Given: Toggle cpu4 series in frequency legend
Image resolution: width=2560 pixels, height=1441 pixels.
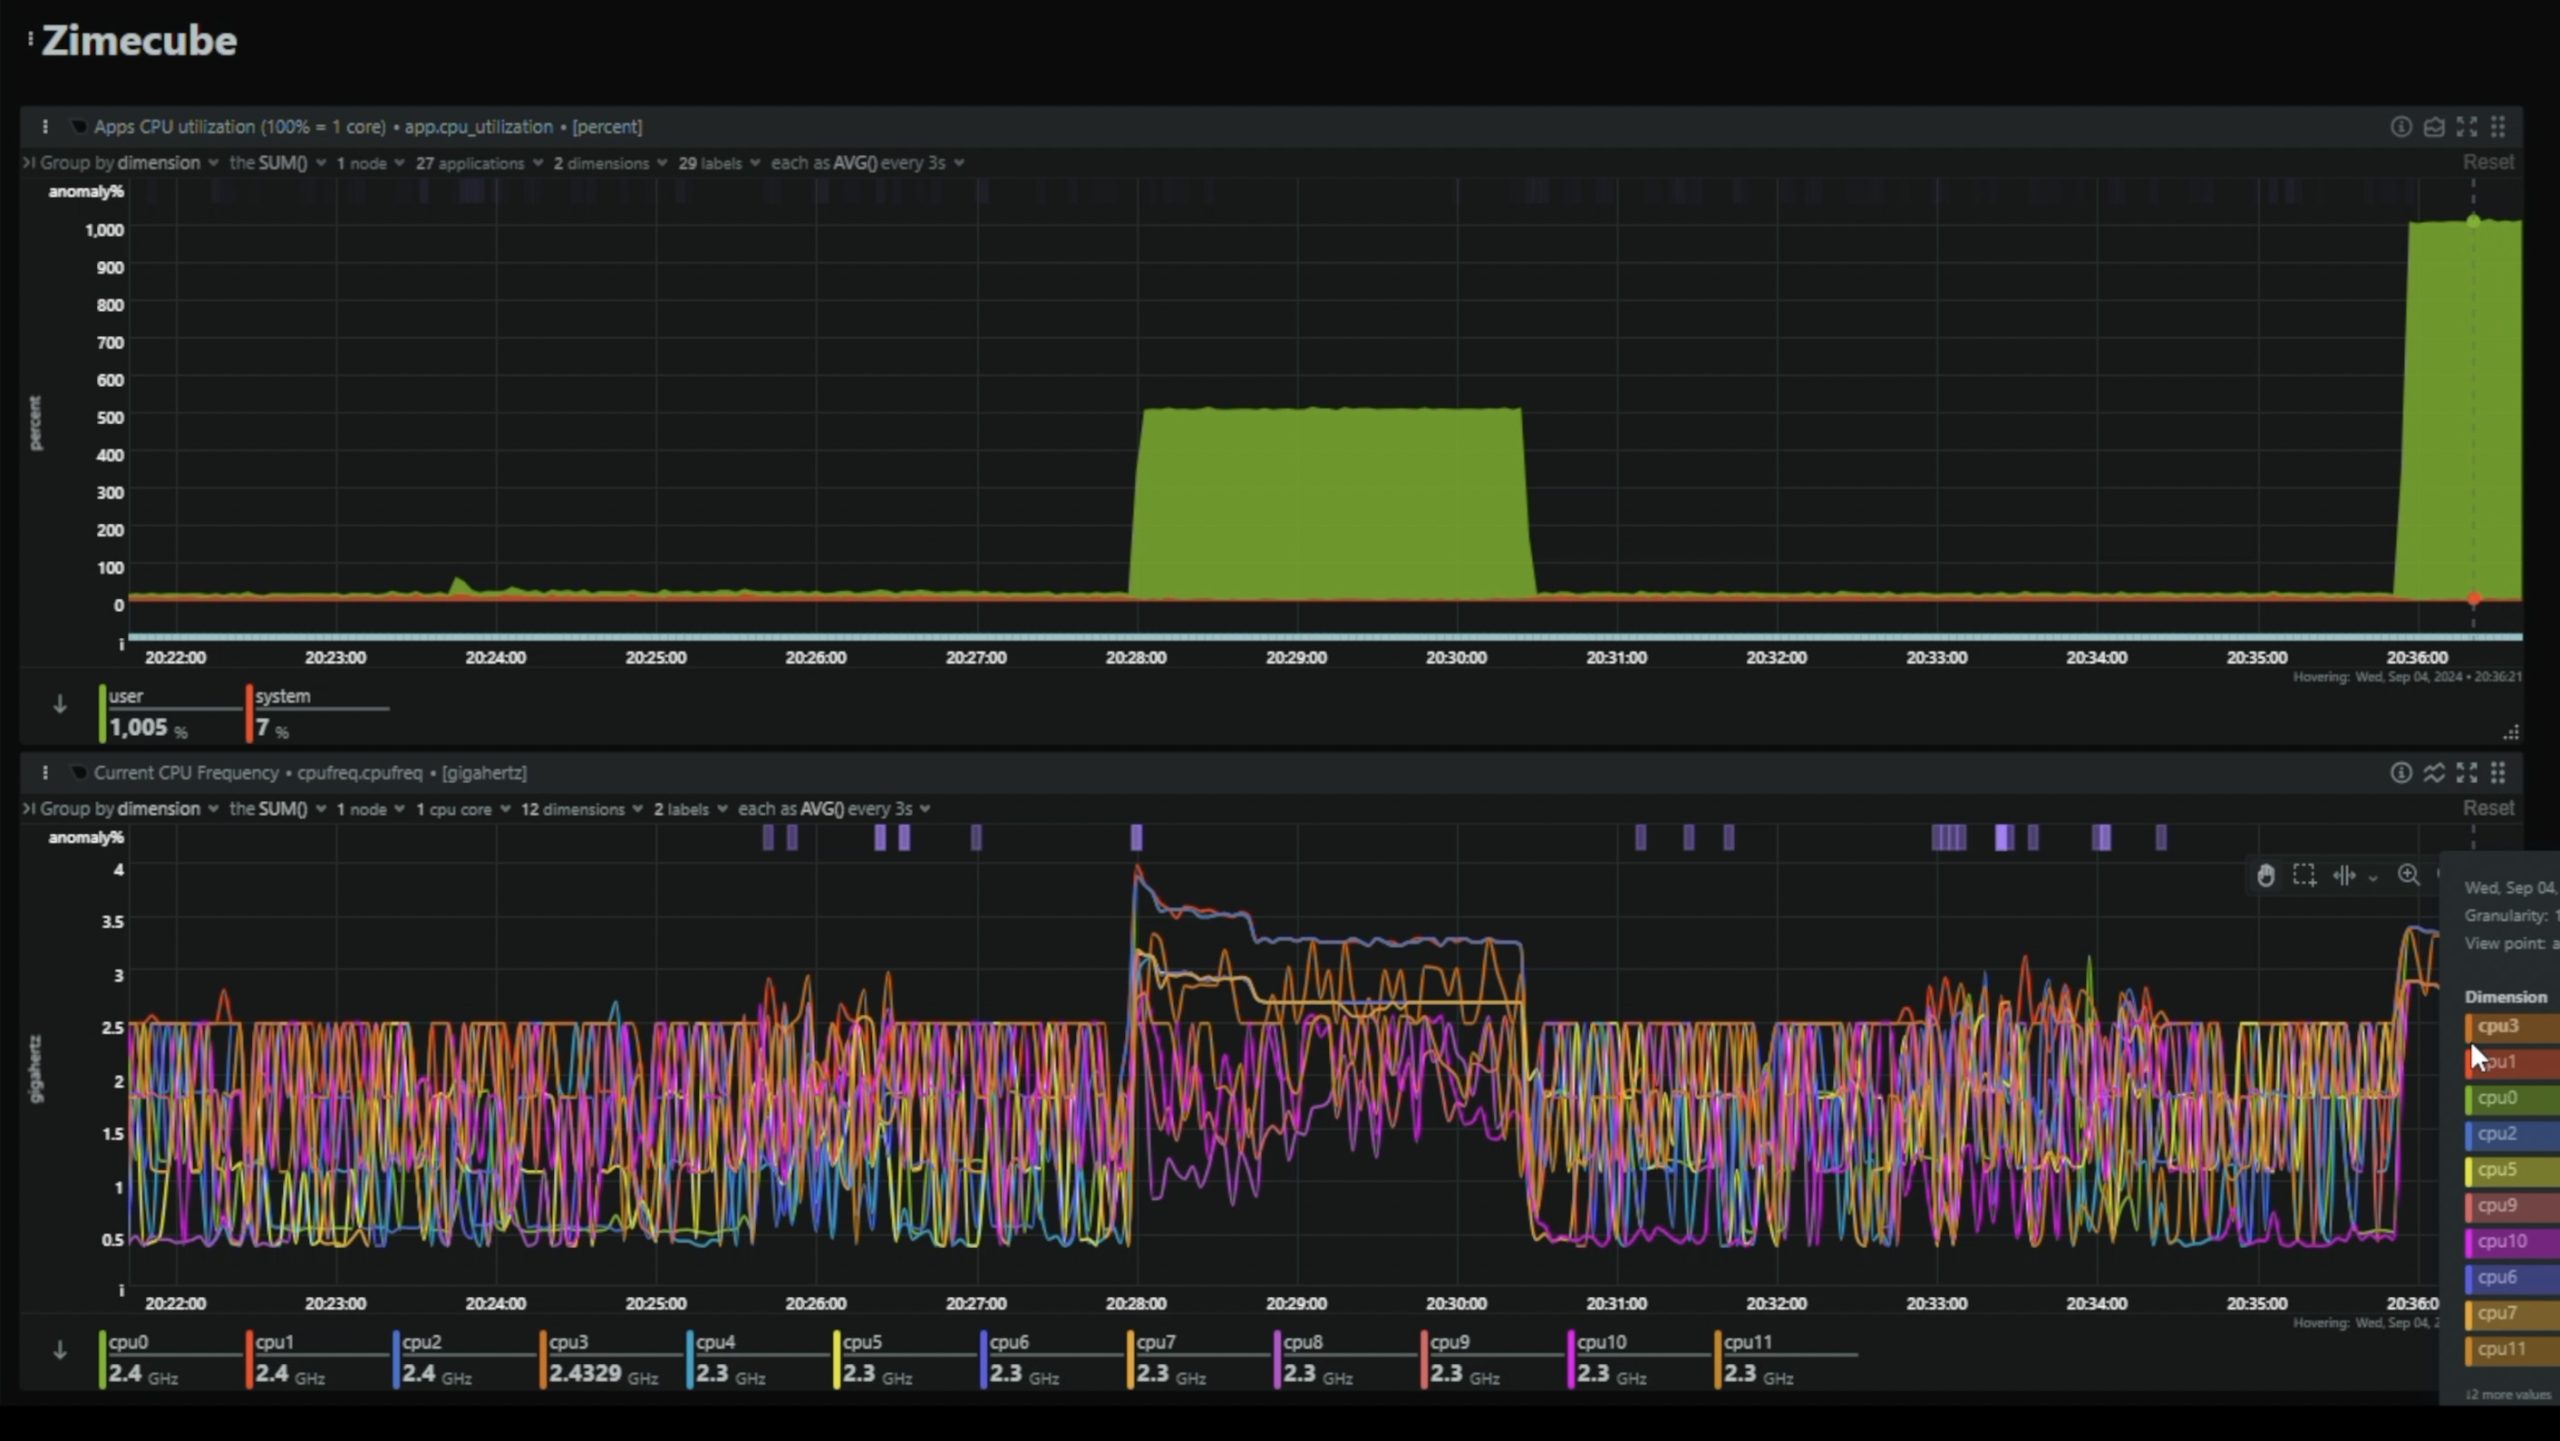Looking at the screenshot, I should click(x=715, y=1342).
